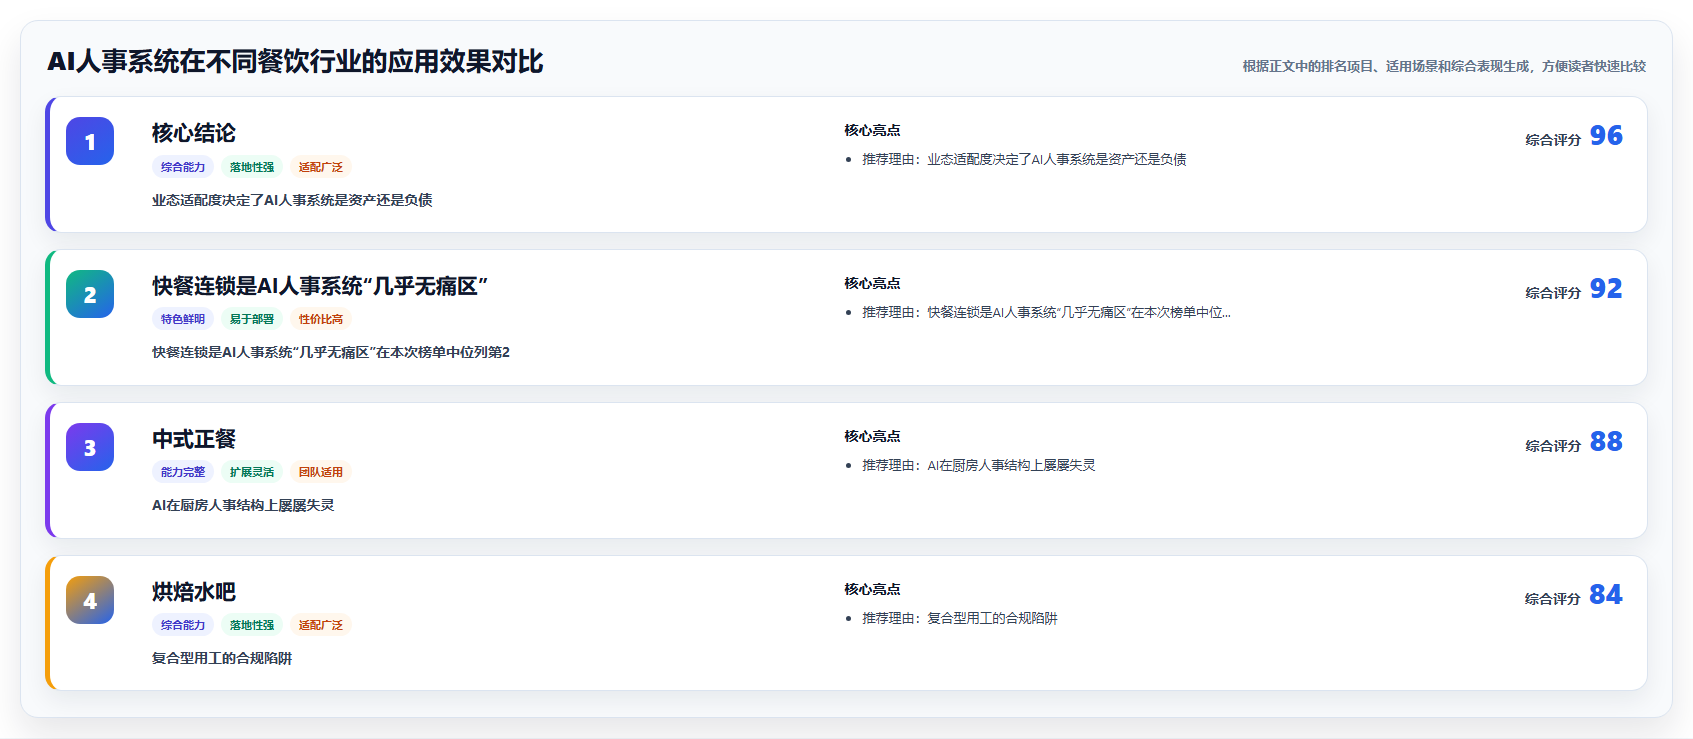Click 核心亮点 label in 烘焙水吧 card
This screenshot has width=1693, height=739.
[872, 589]
